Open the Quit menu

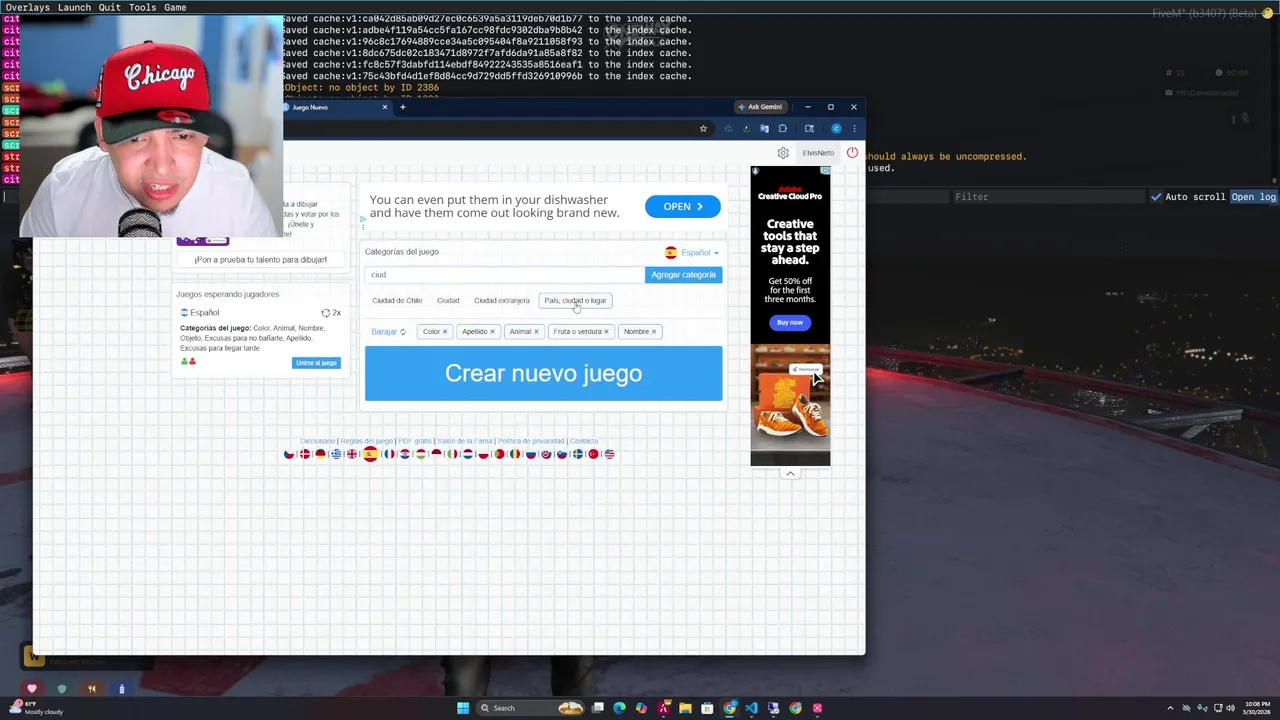coord(109,7)
